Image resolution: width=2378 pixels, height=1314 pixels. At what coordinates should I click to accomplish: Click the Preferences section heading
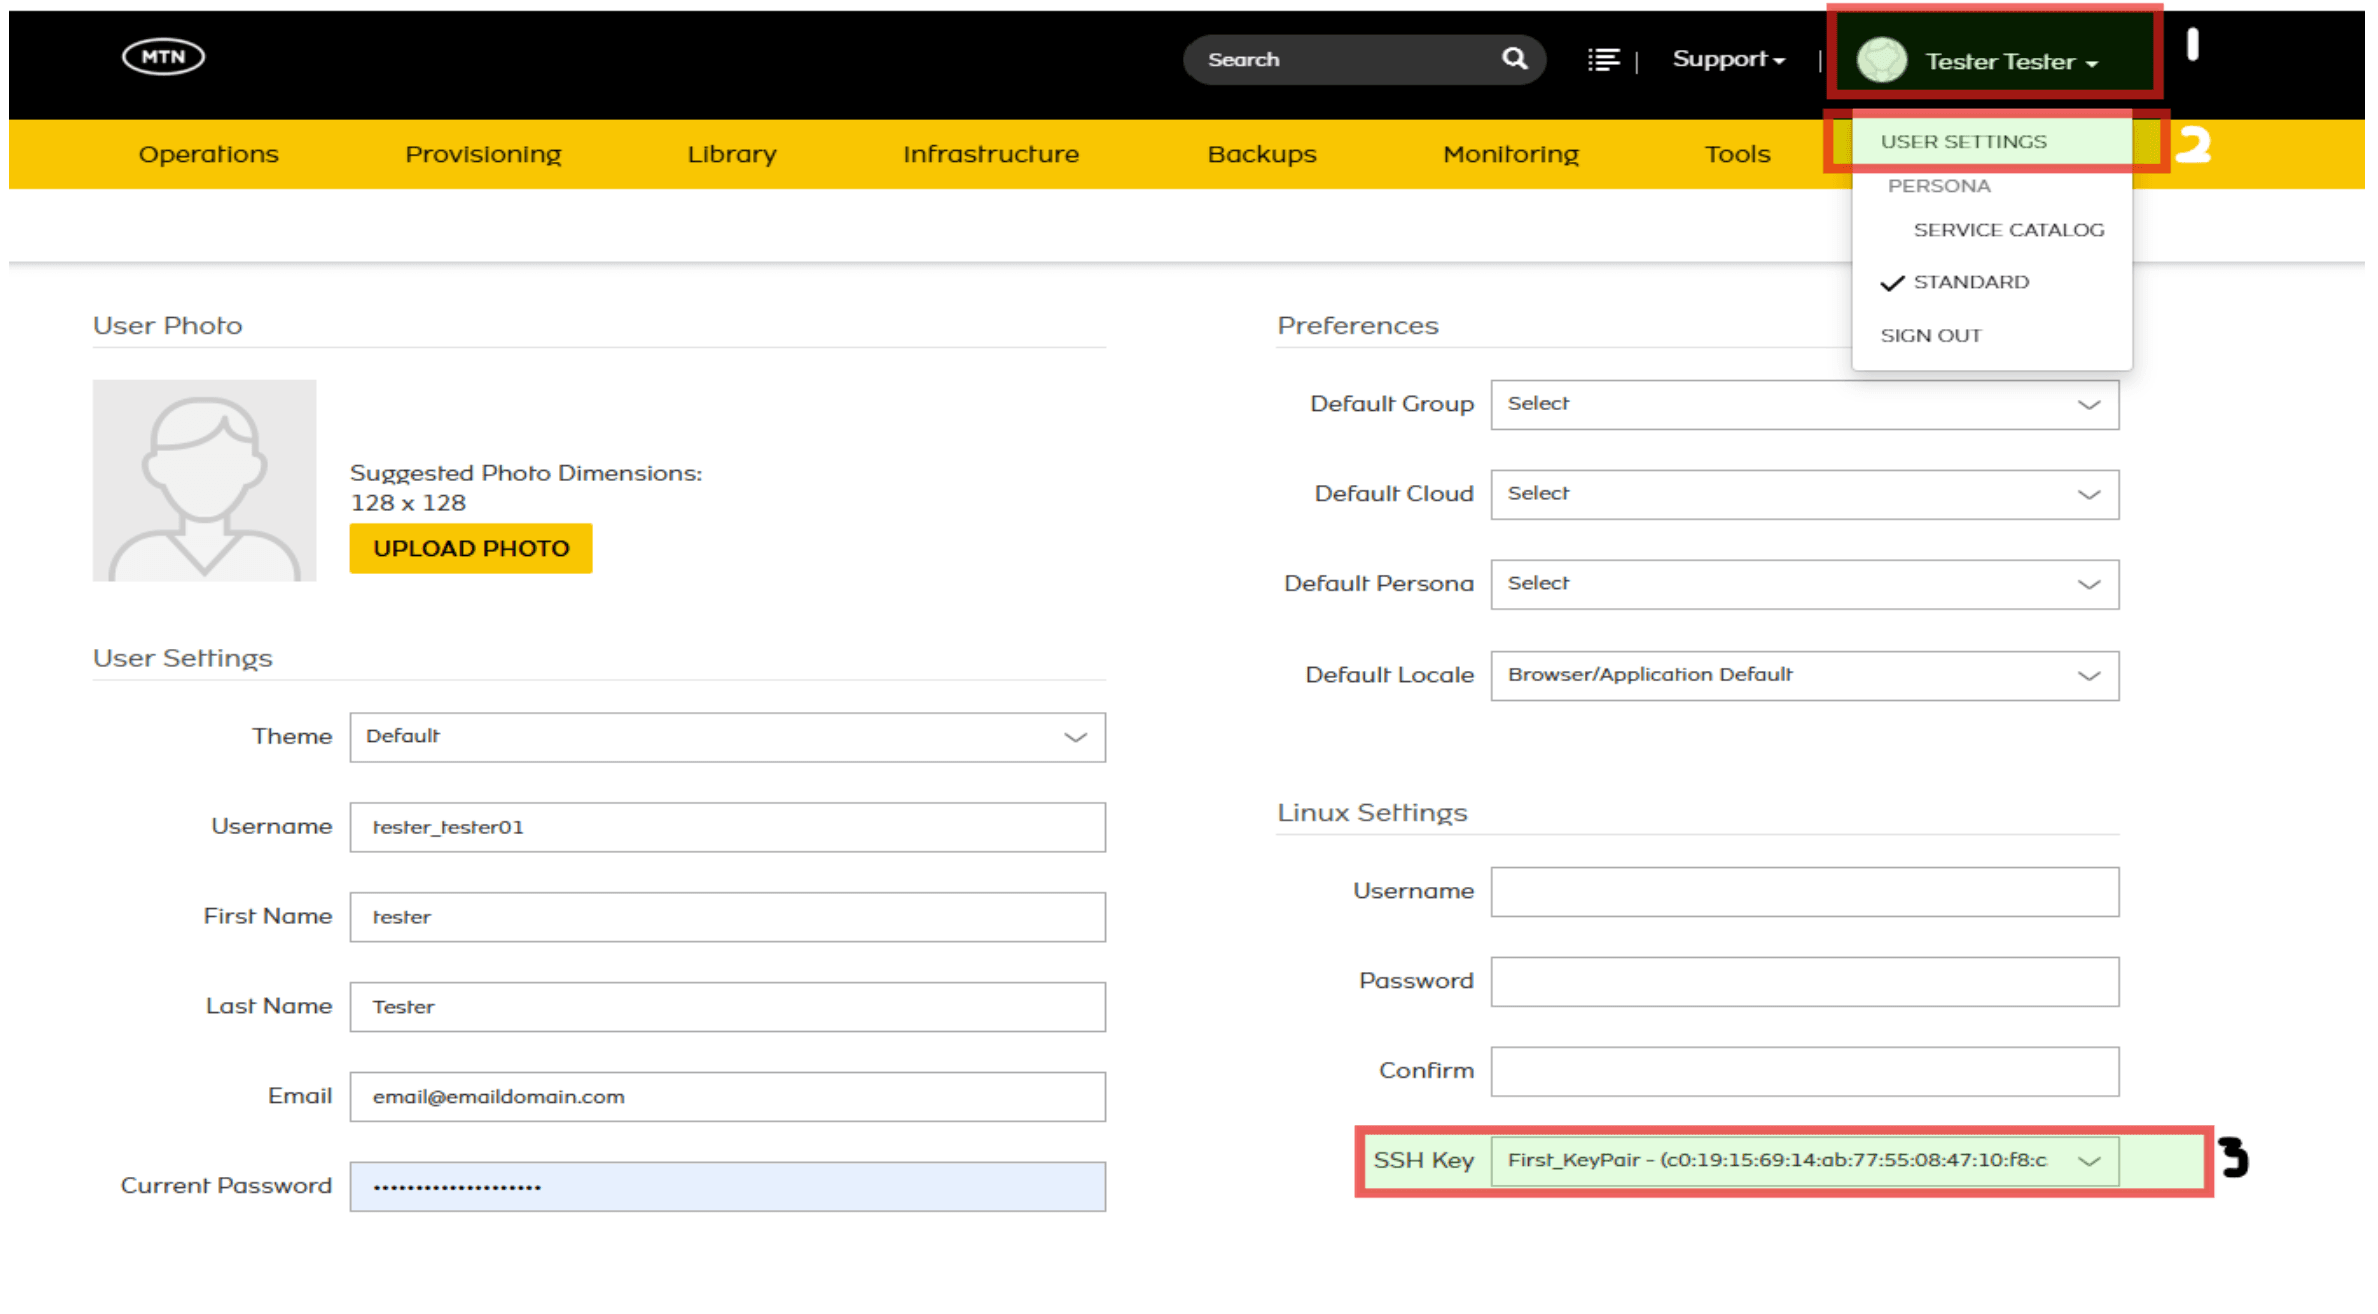1357,326
